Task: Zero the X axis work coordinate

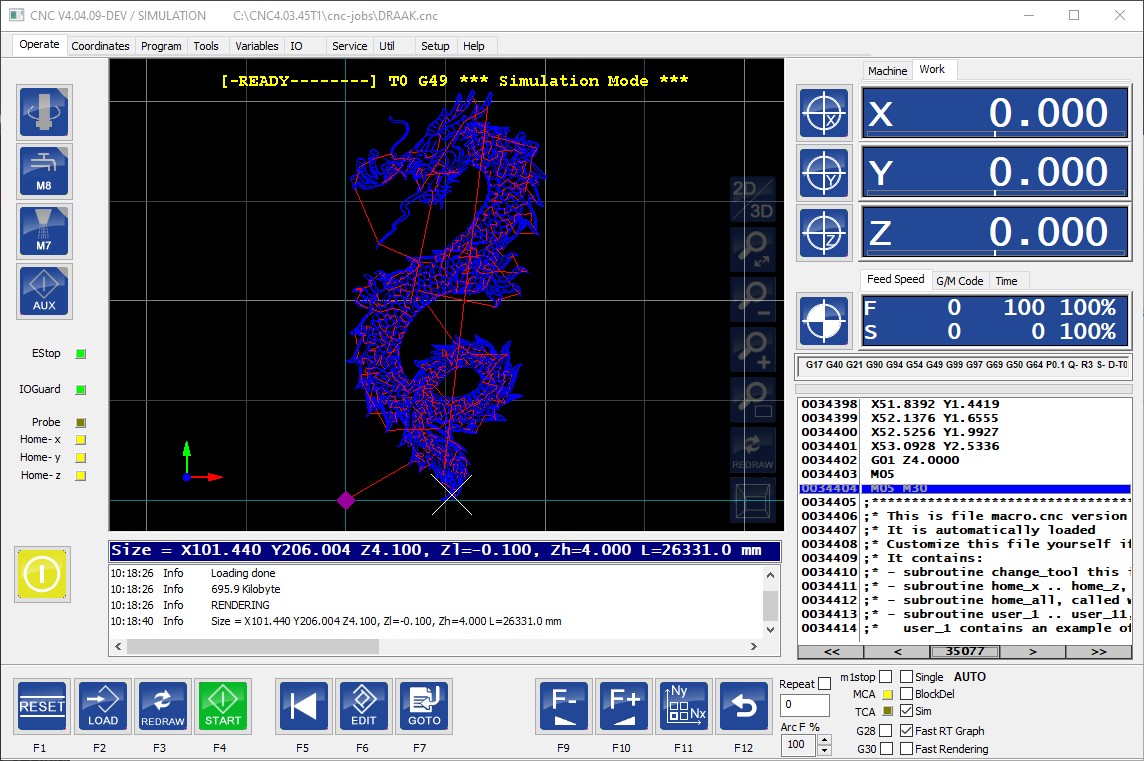Action: coord(824,113)
